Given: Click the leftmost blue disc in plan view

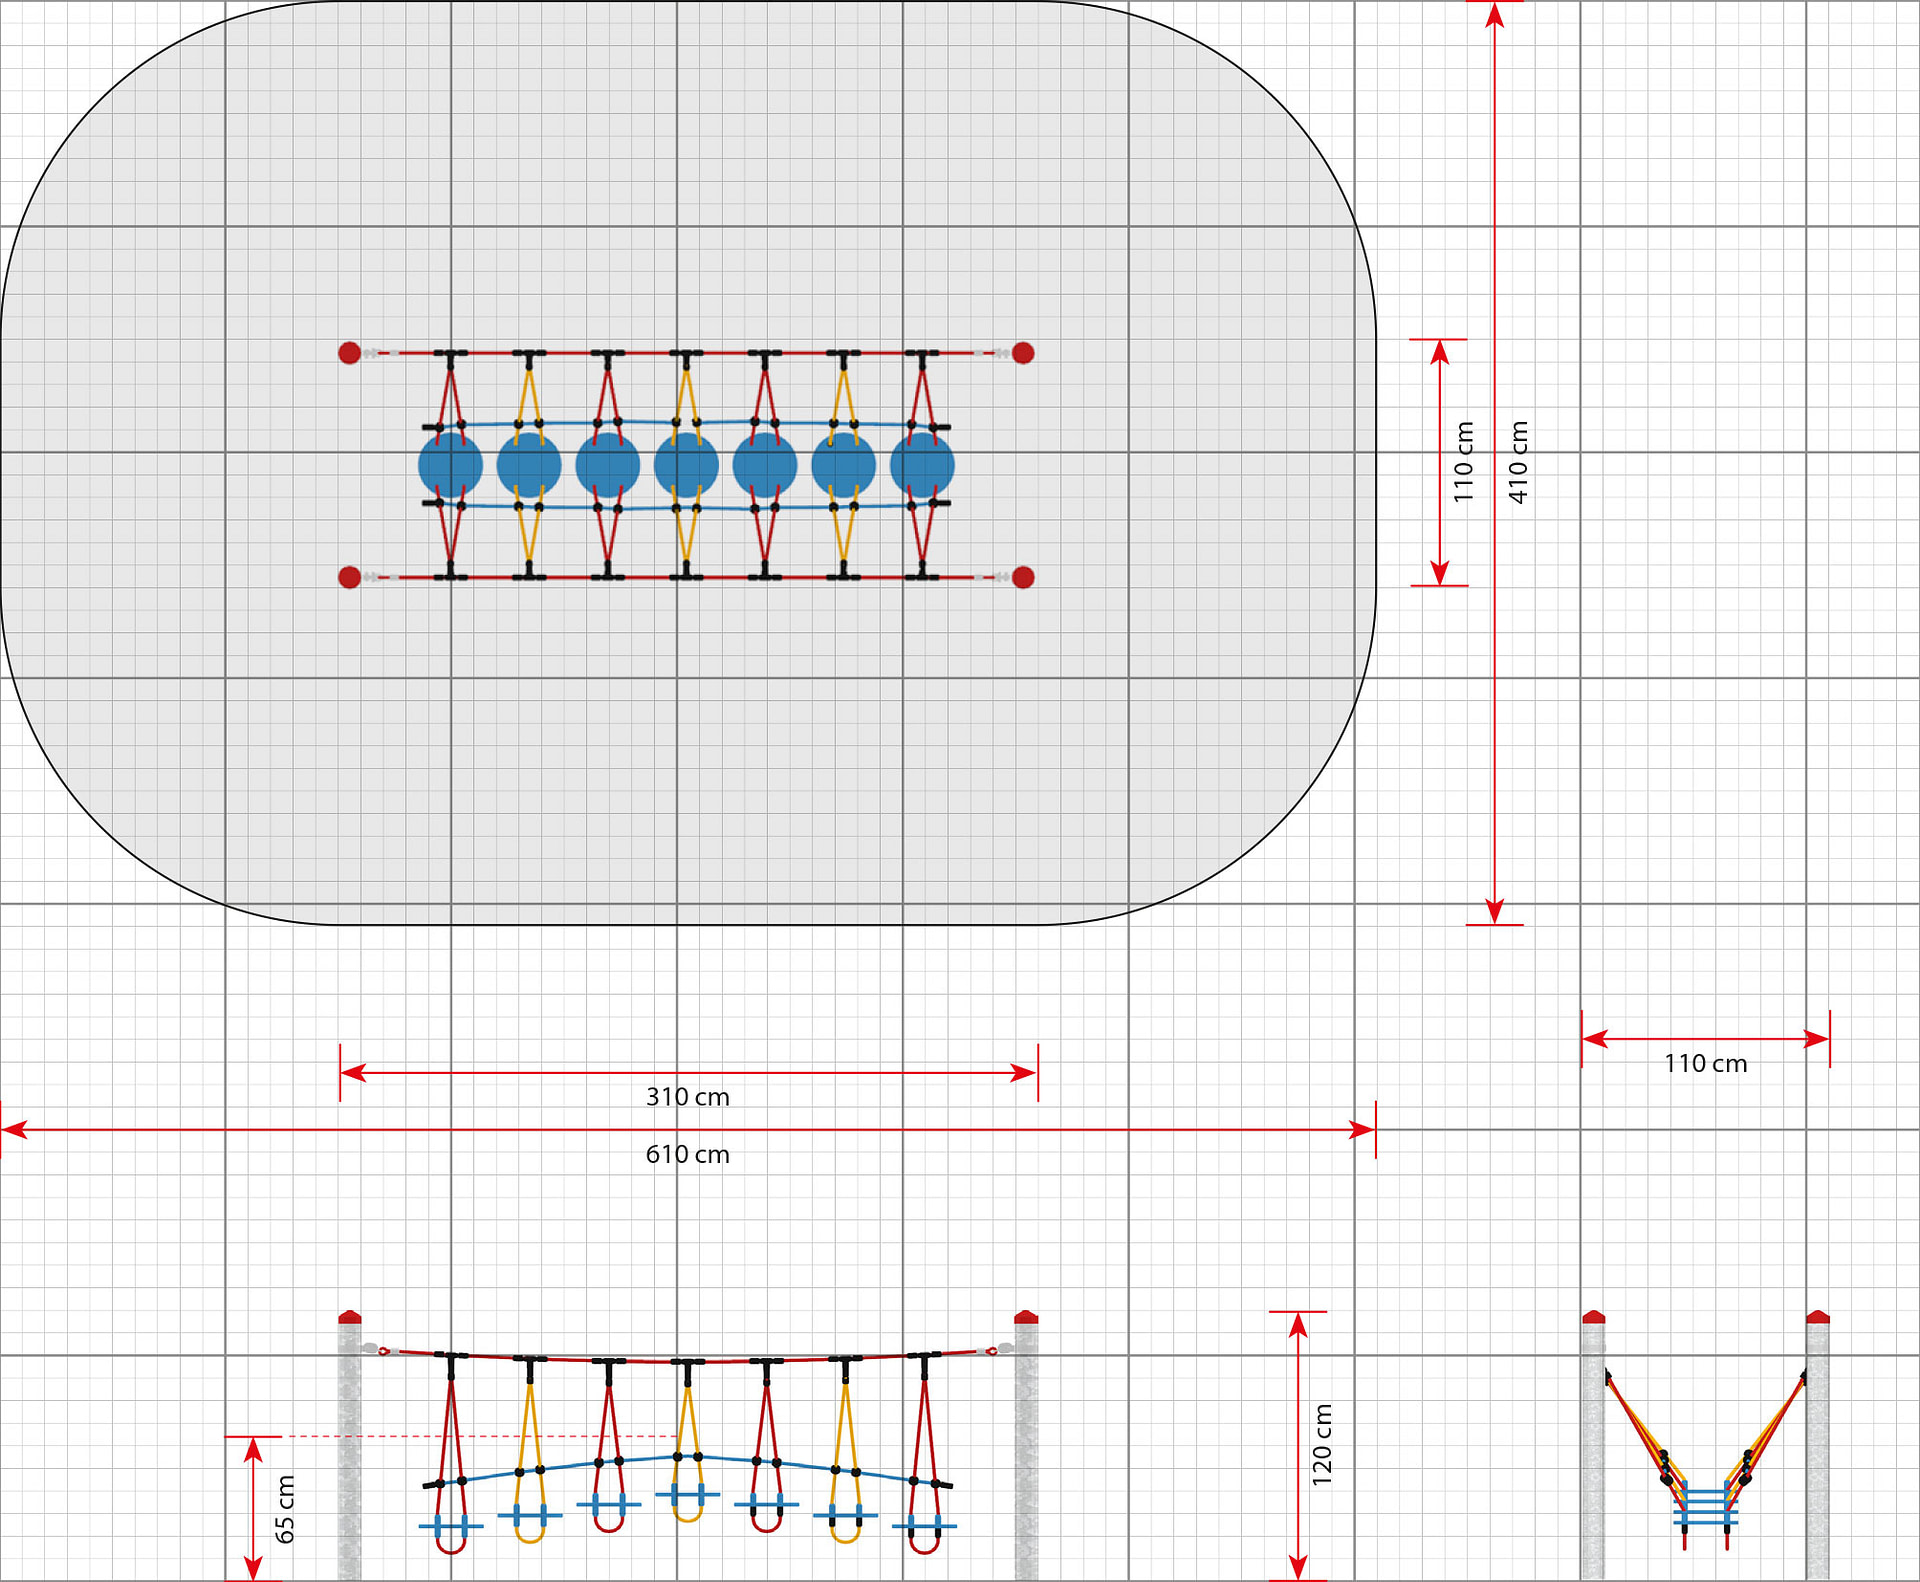Looking at the screenshot, I should [450, 465].
